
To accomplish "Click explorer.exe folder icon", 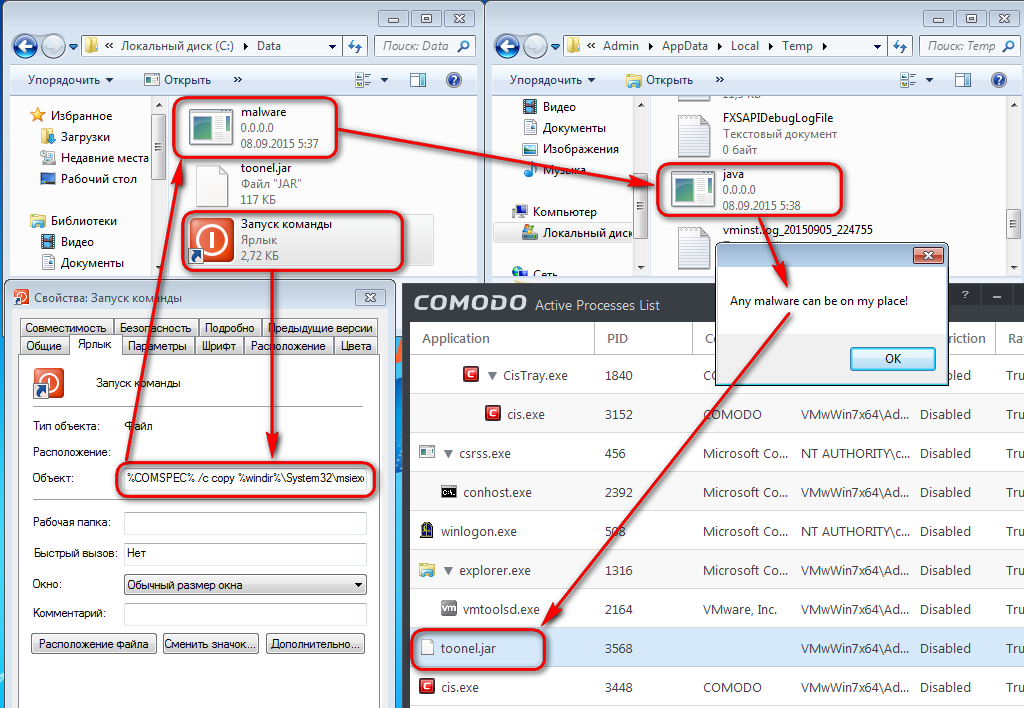I will point(426,570).
